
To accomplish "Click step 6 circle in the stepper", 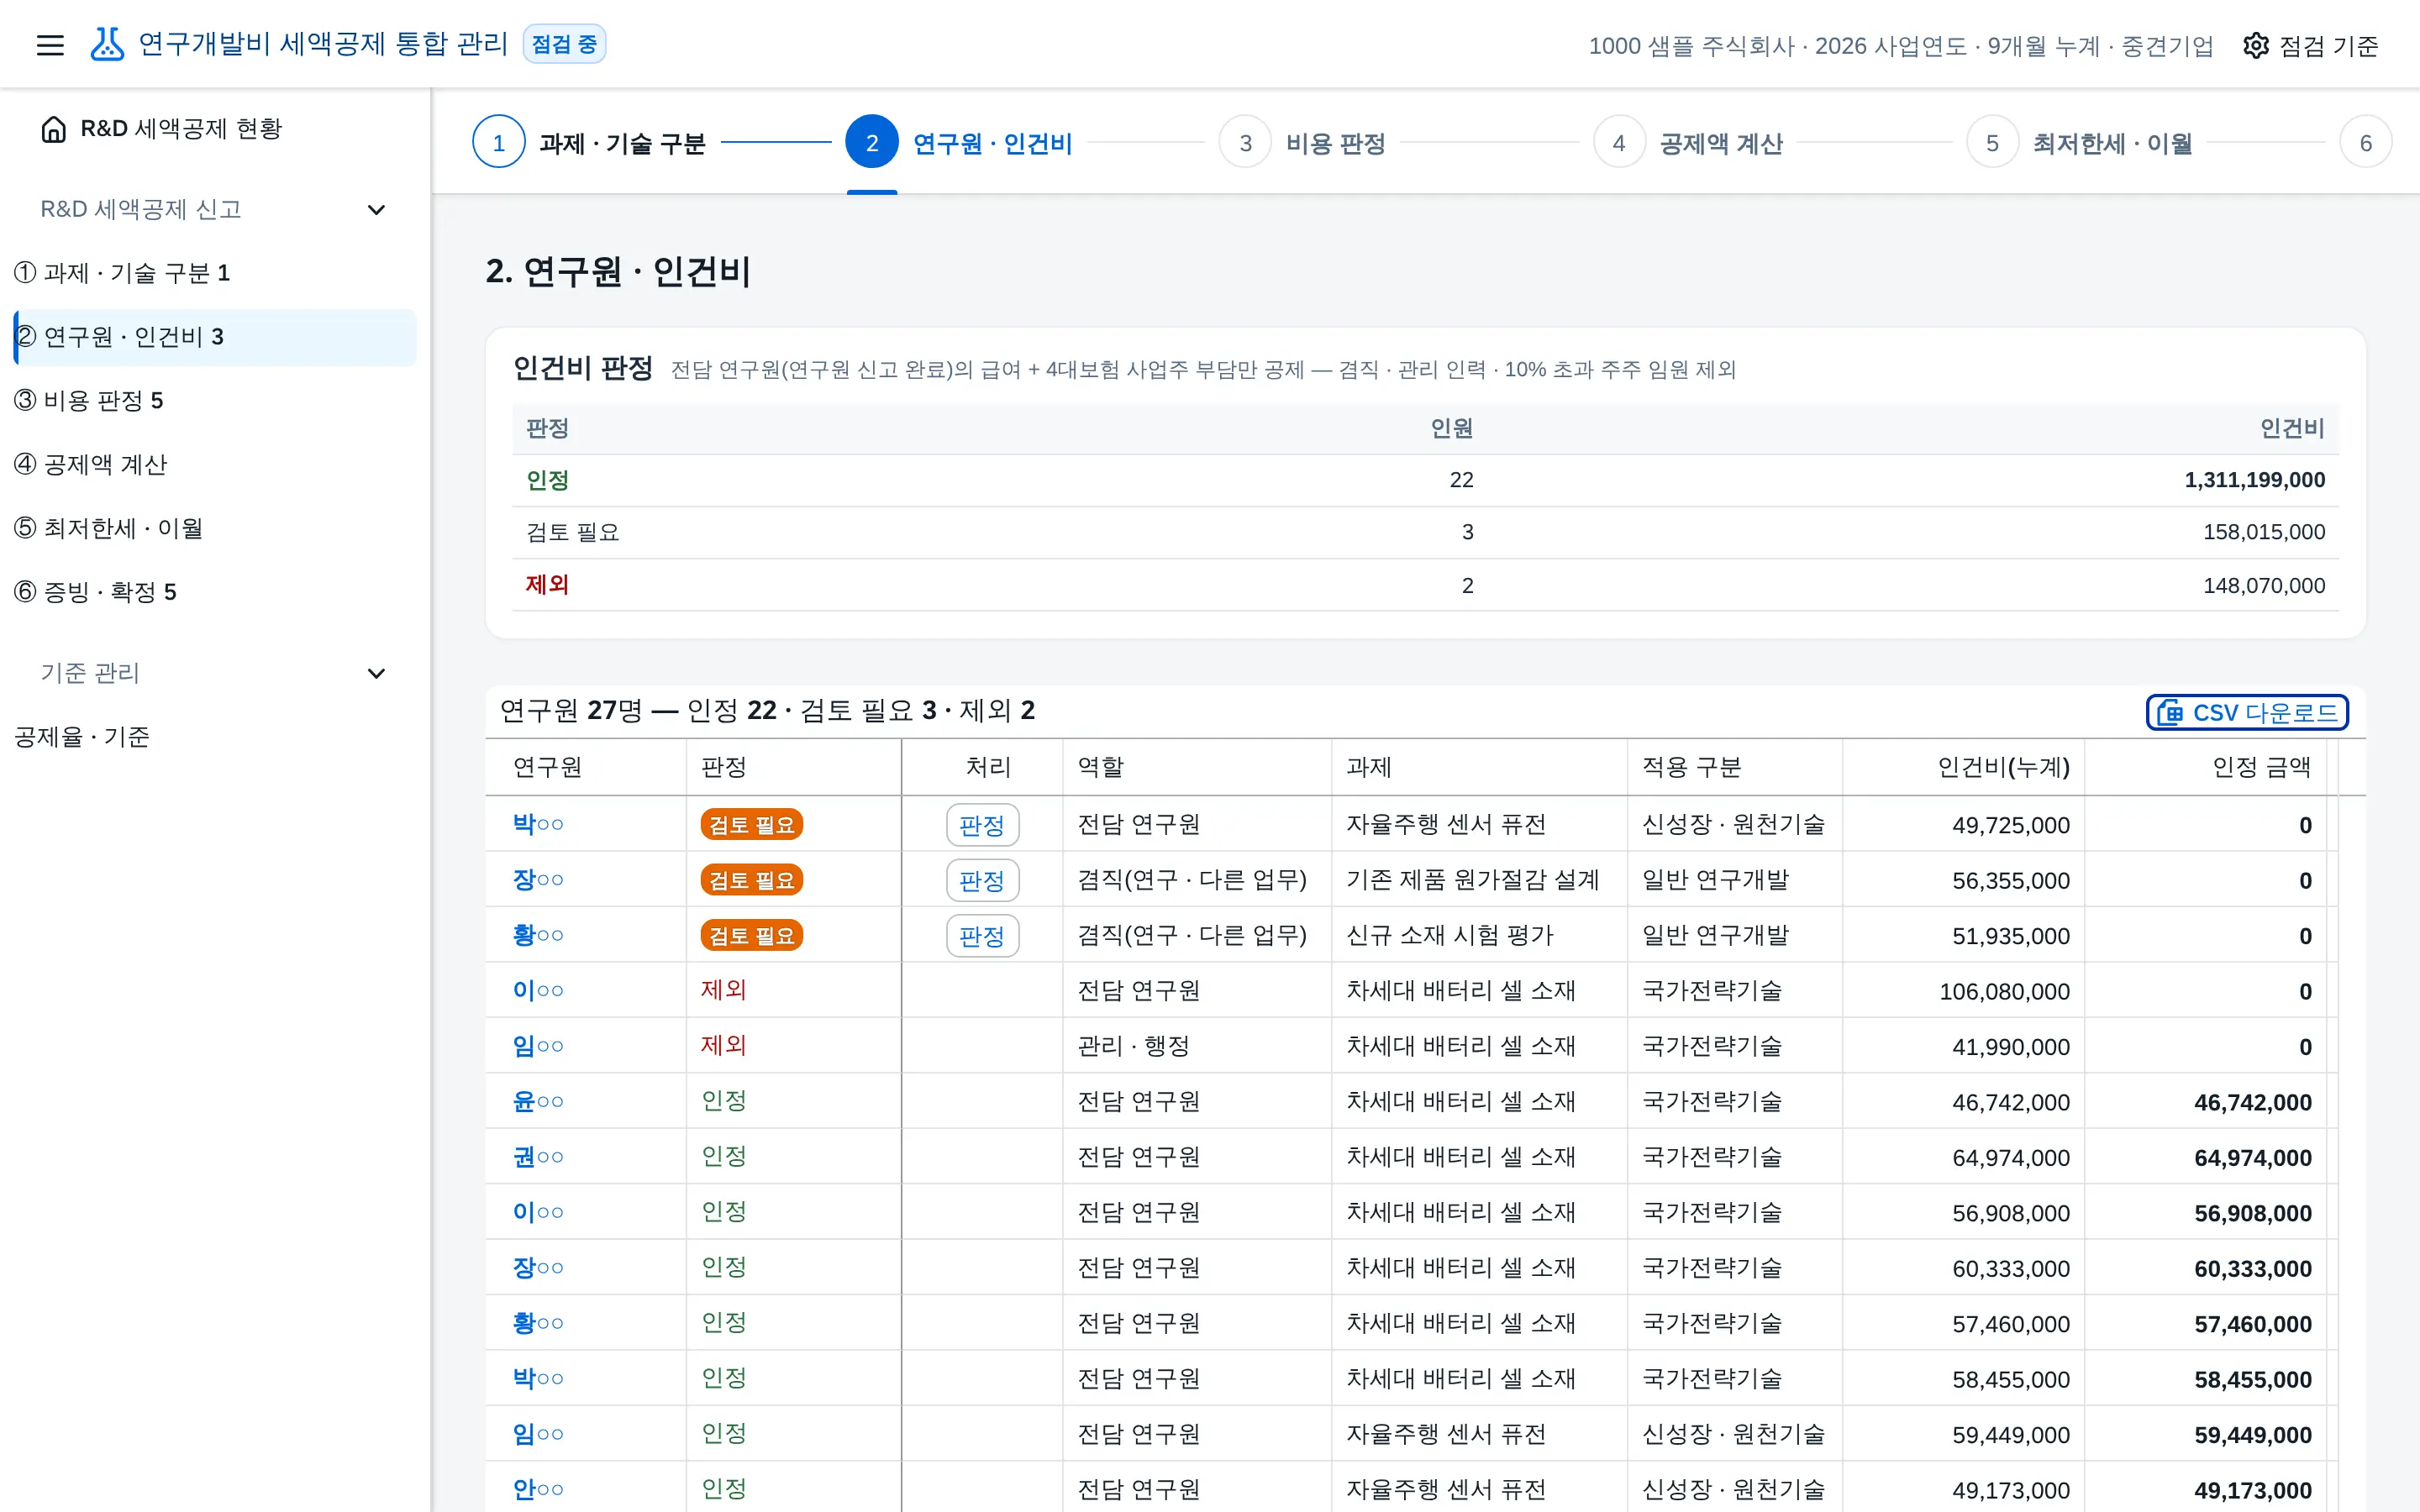I will (2366, 143).
